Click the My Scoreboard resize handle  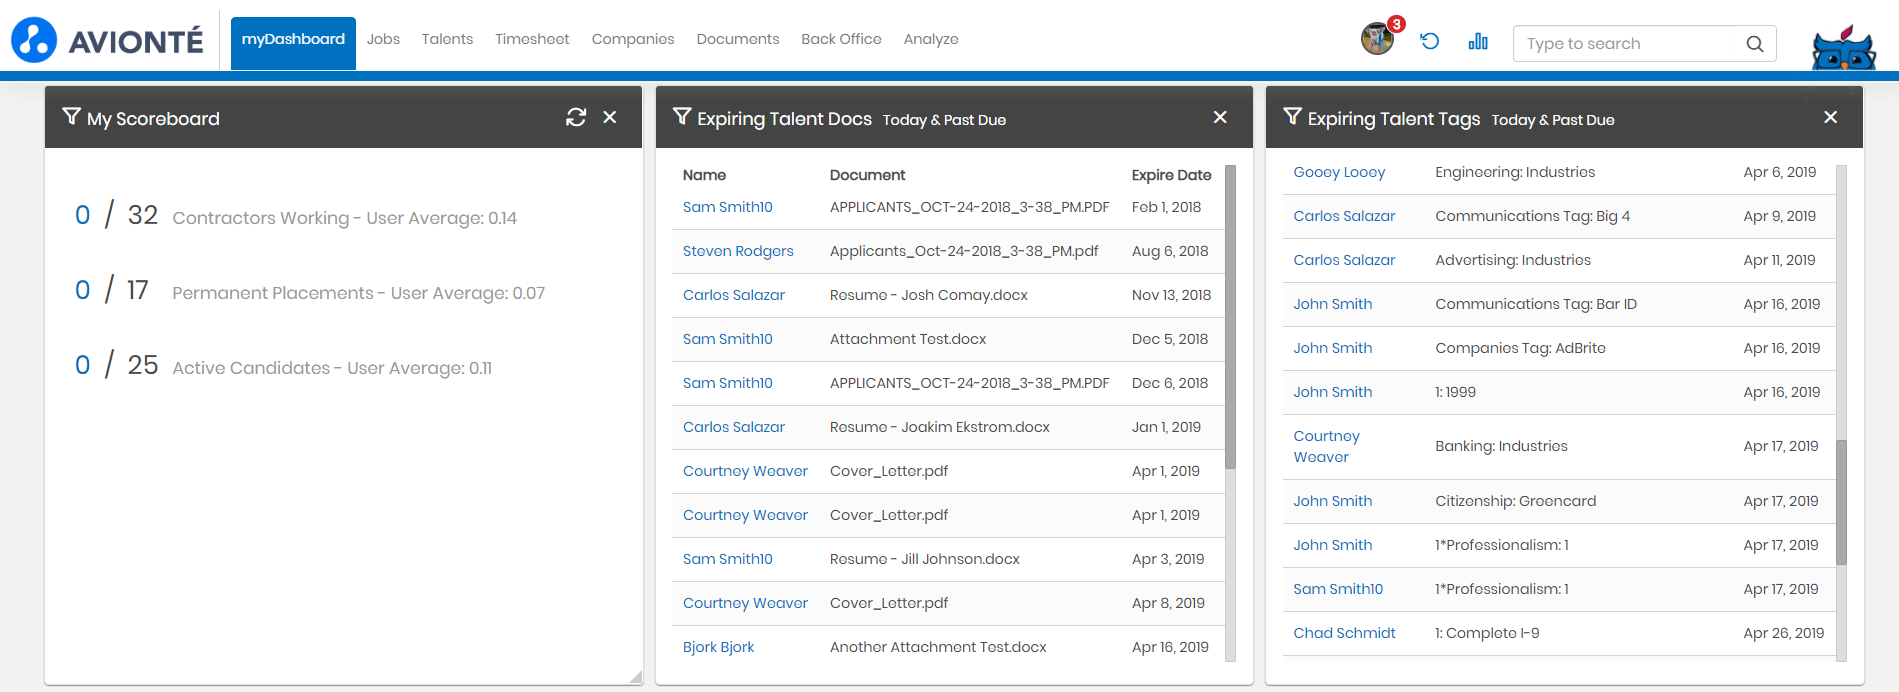click(636, 677)
